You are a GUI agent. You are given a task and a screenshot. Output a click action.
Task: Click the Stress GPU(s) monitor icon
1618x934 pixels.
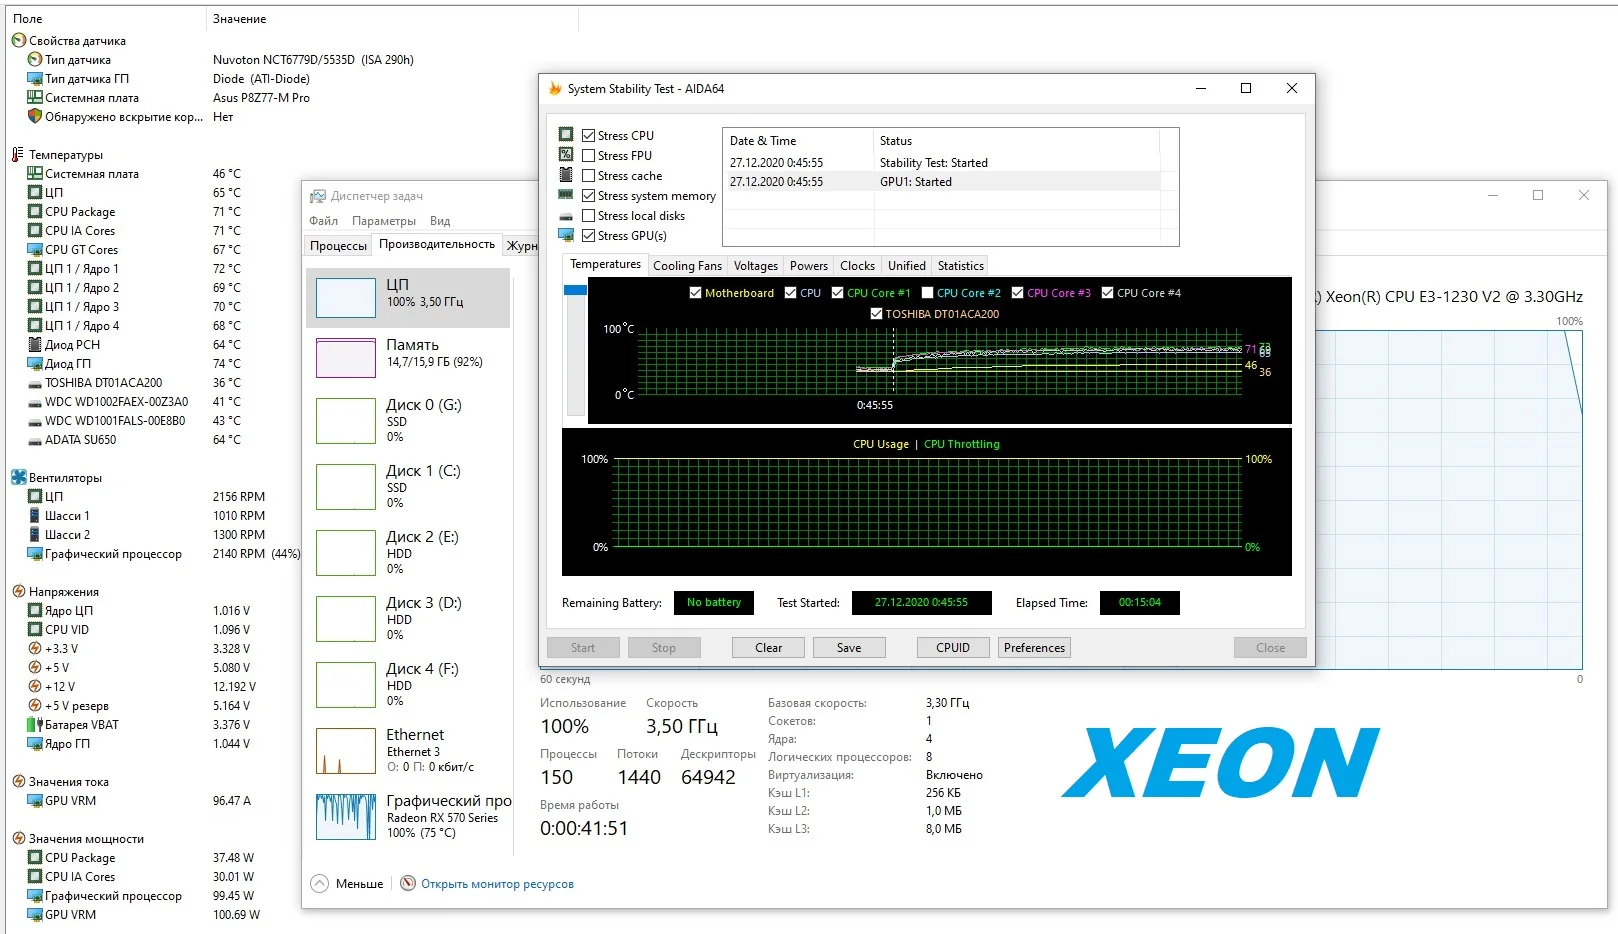[x=566, y=236]
